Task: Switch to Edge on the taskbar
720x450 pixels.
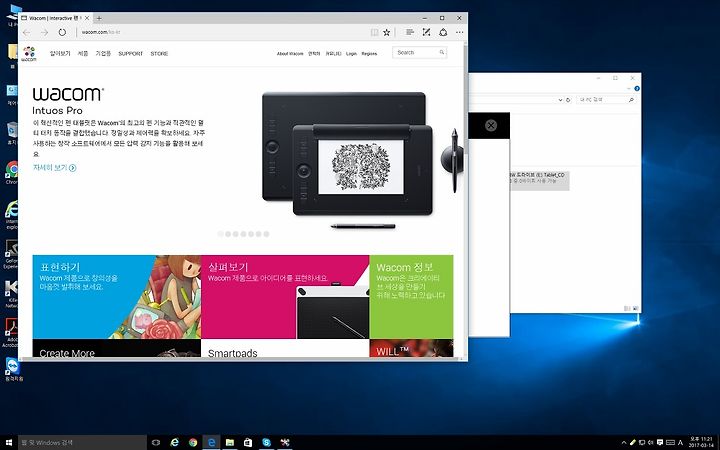Action: [211, 443]
